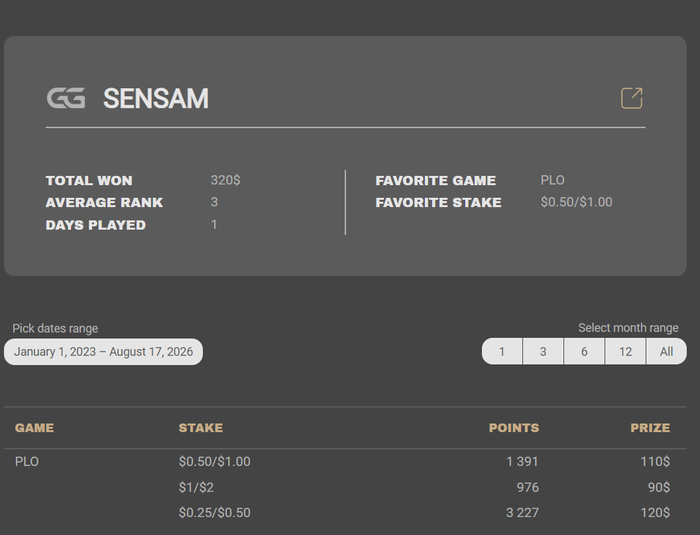Select the 3 month range
Viewport: 700px width, 535px height.
click(543, 351)
